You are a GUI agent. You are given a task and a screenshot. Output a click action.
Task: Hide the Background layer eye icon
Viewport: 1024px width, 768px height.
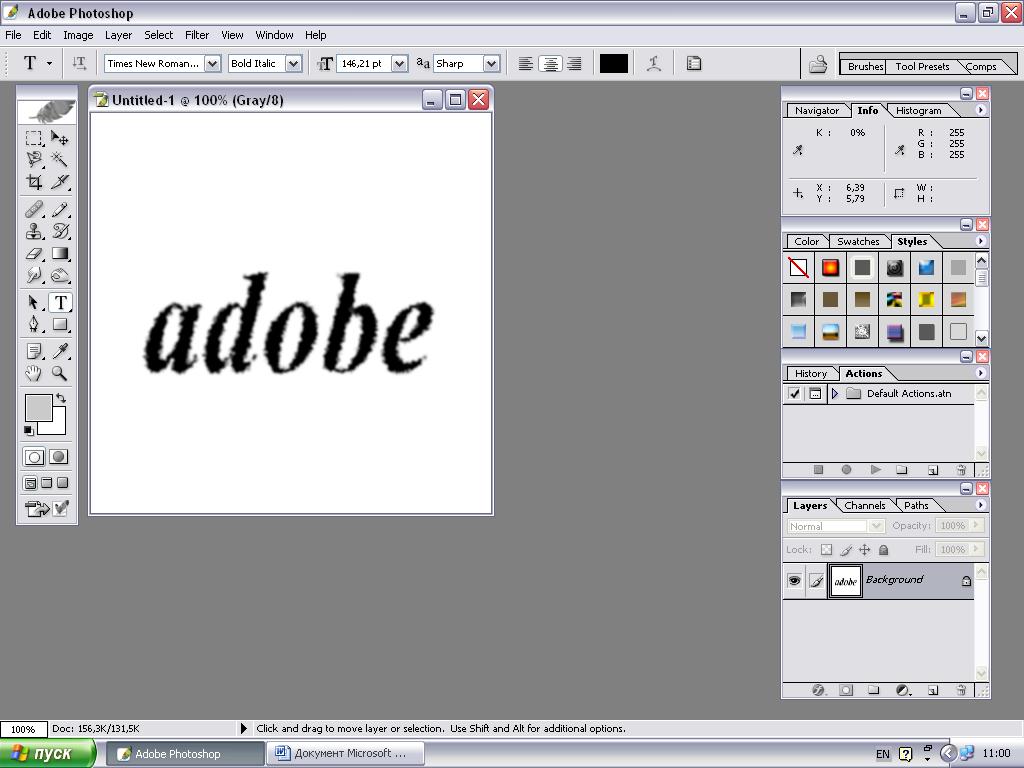click(794, 581)
